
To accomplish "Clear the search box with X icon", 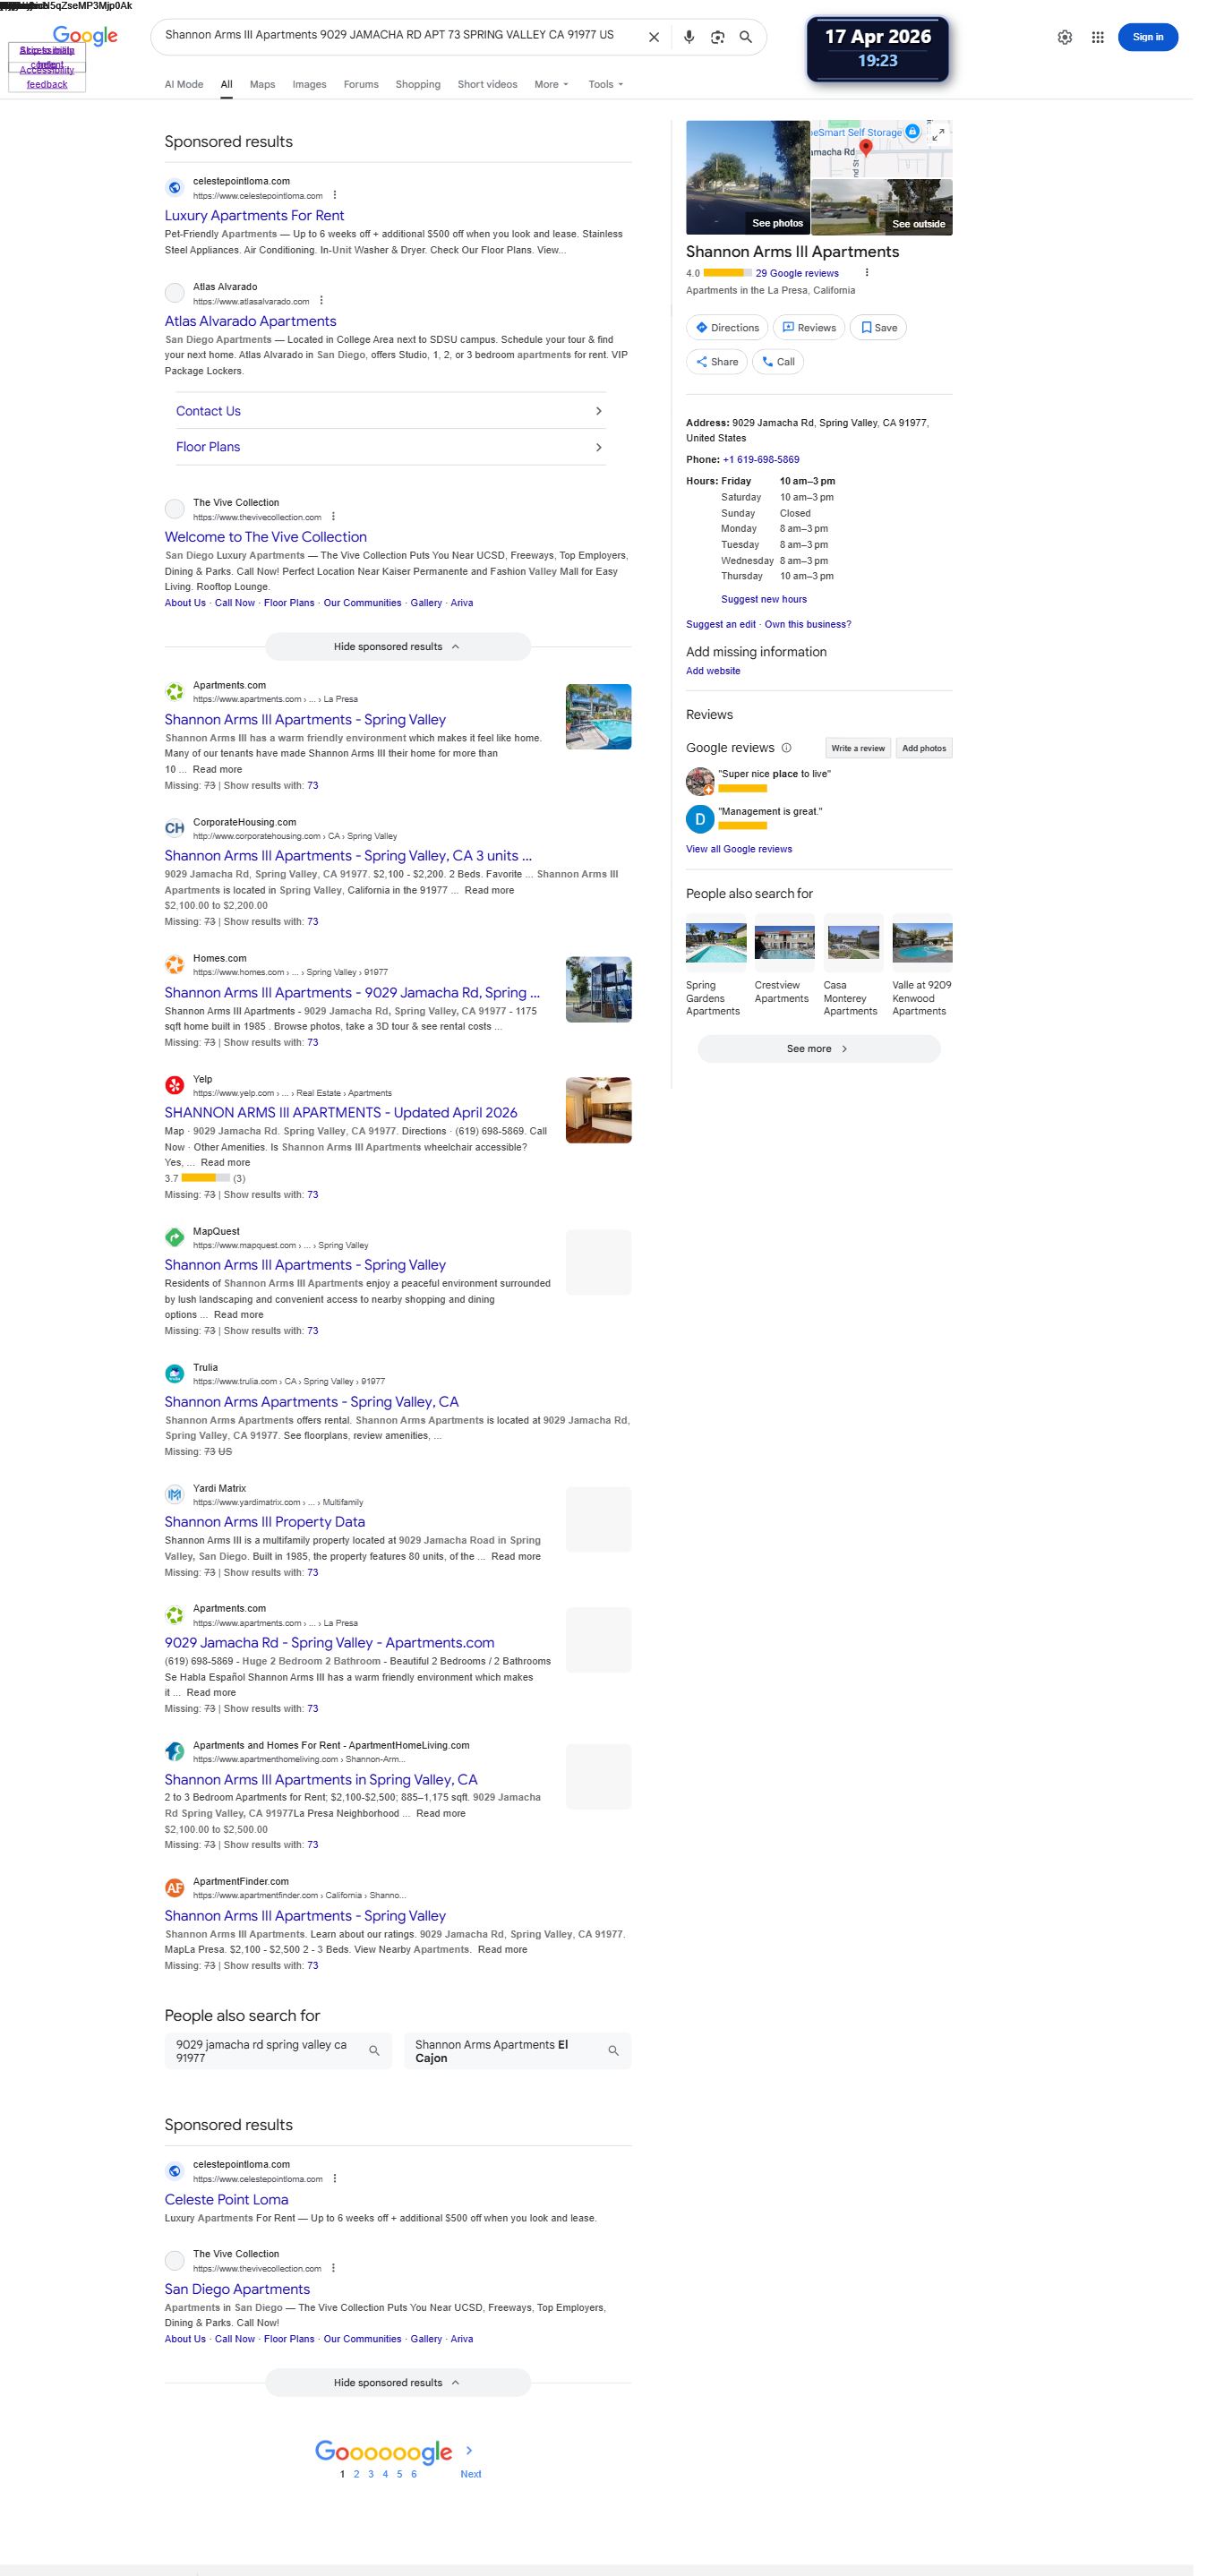I will [x=654, y=37].
